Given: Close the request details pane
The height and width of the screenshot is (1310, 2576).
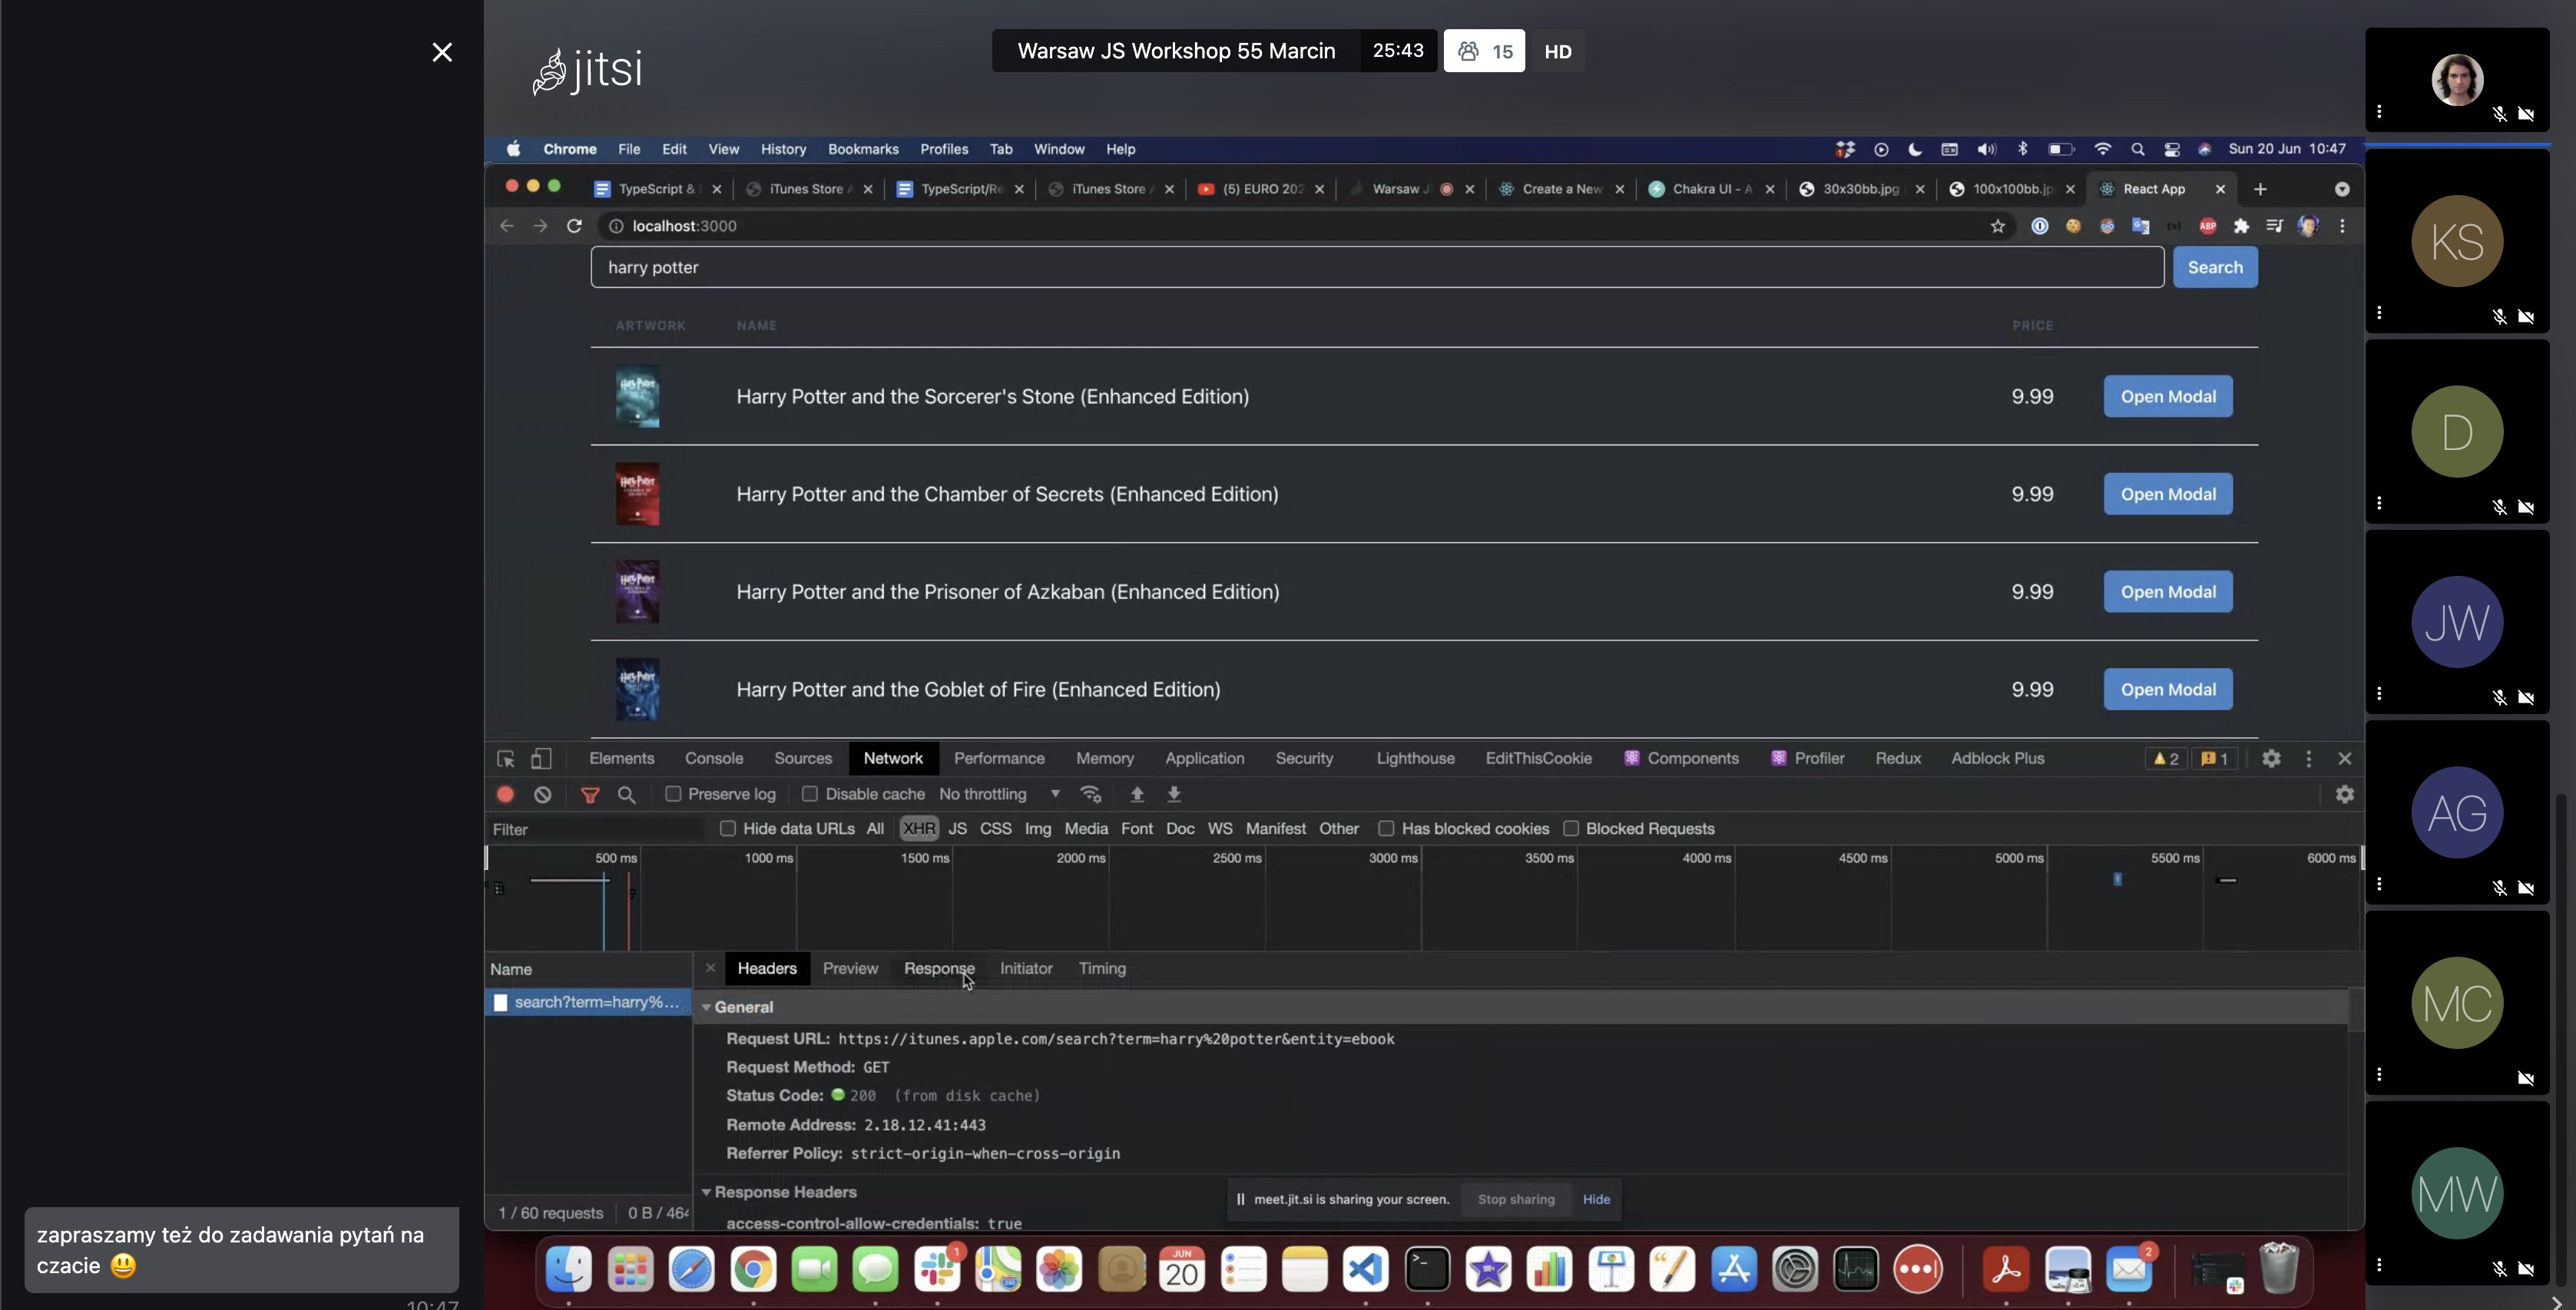Looking at the screenshot, I should 710,968.
